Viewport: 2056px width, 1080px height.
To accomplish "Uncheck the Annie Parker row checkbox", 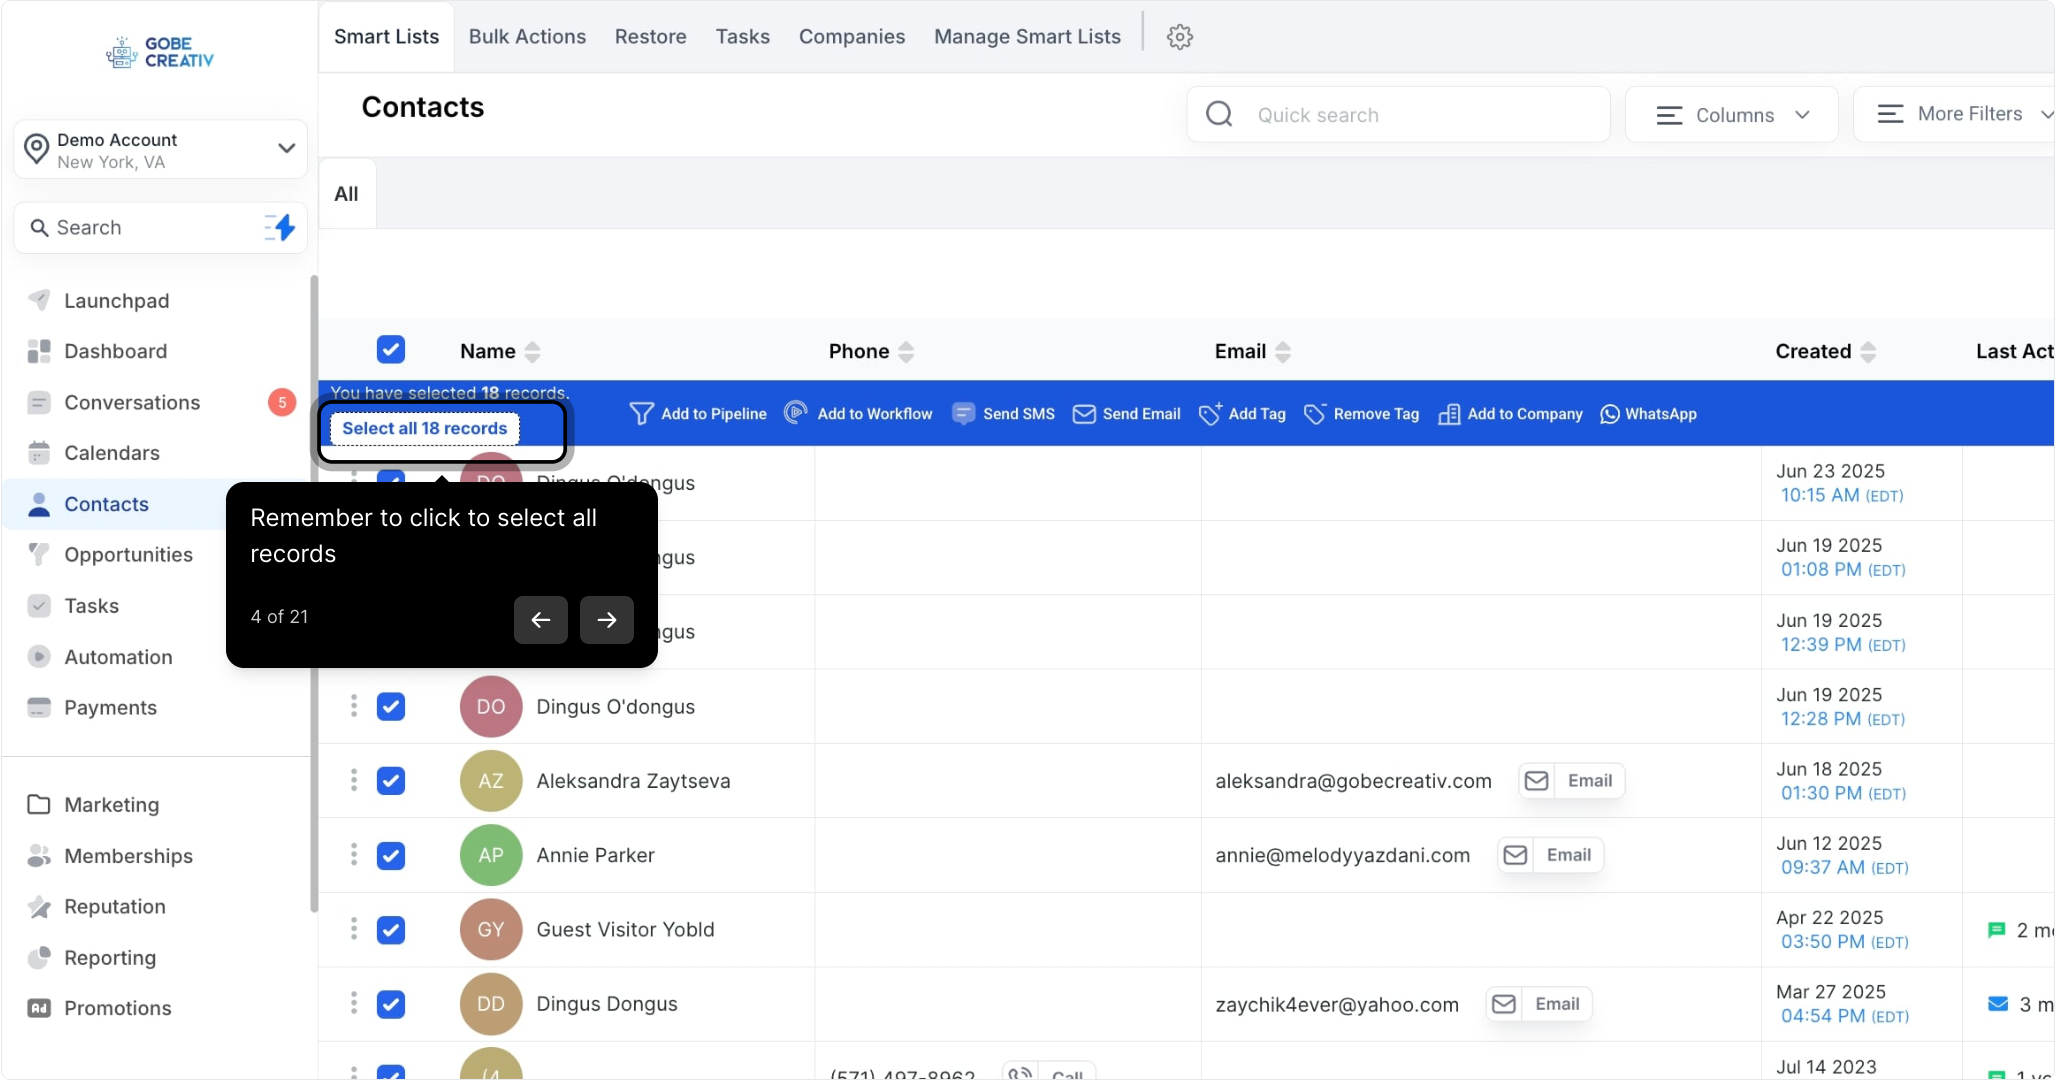I will pos(391,856).
